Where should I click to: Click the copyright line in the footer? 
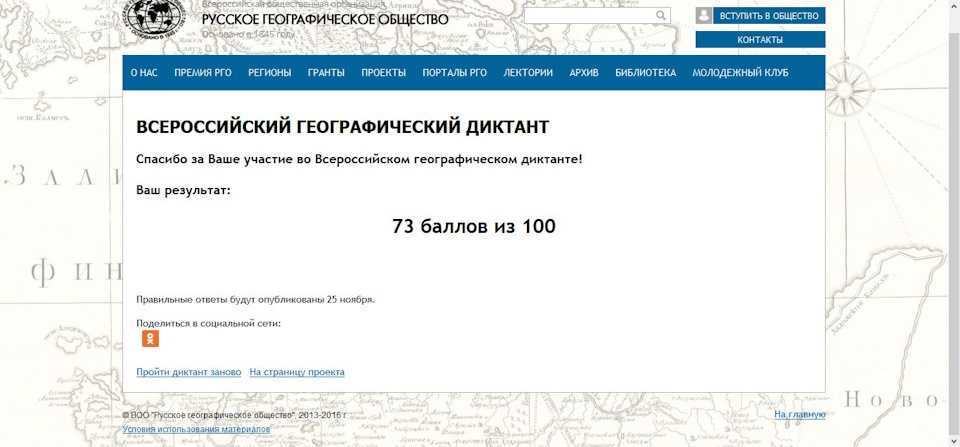pos(234,415)
